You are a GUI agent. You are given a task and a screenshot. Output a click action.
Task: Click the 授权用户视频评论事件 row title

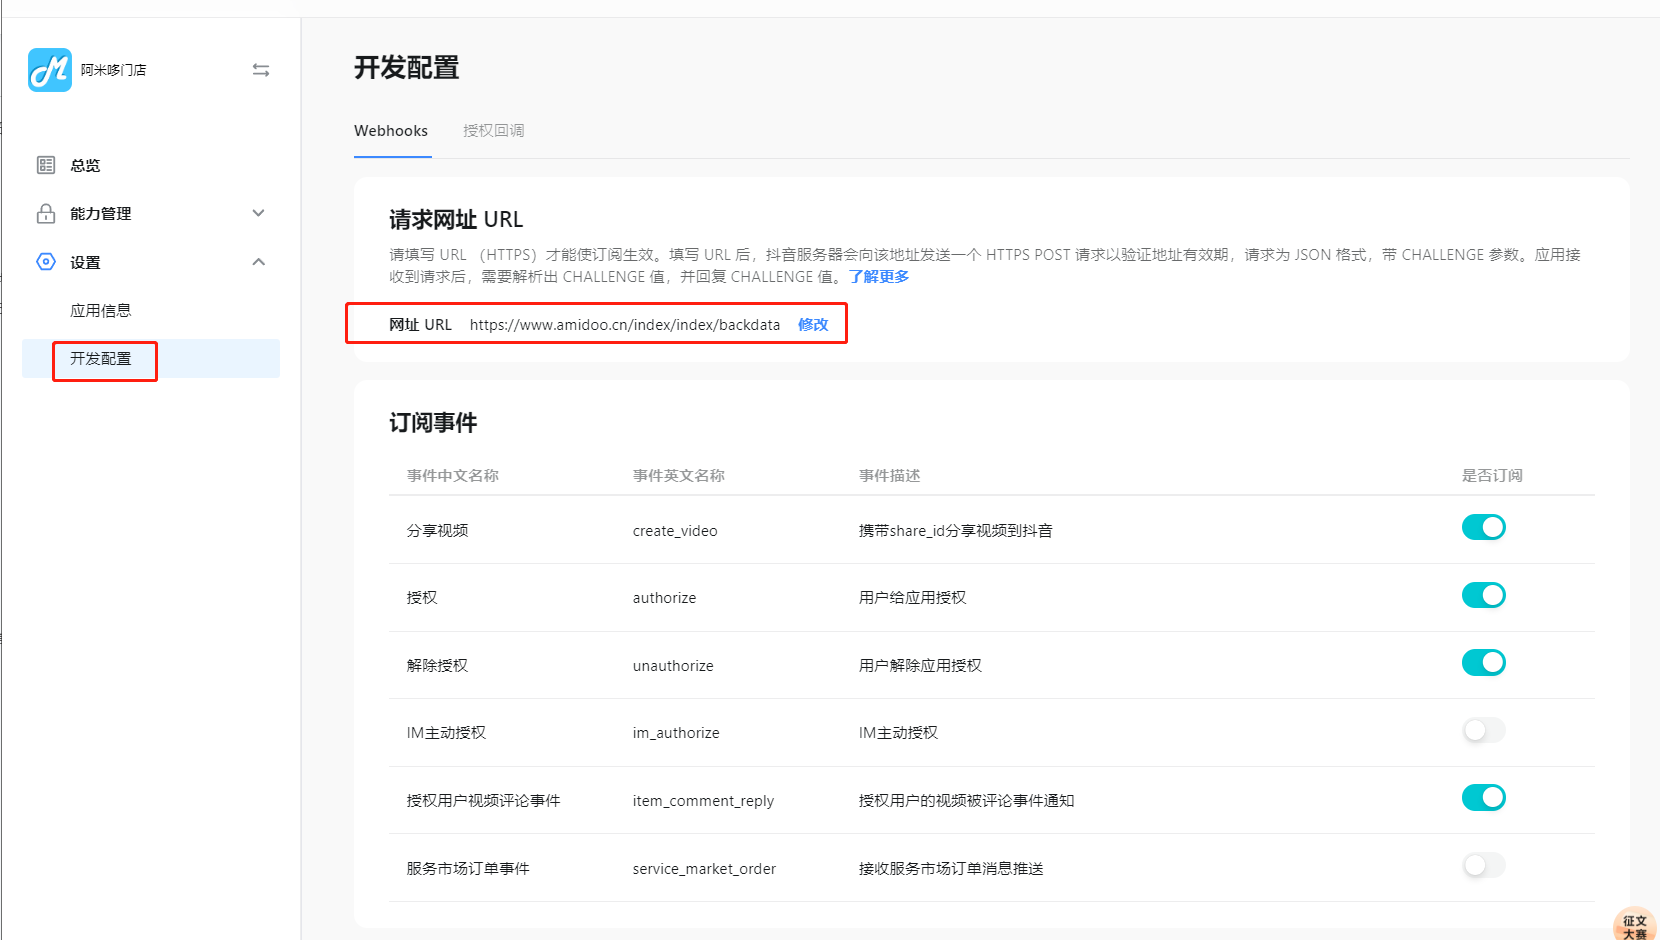pos(484,800)
